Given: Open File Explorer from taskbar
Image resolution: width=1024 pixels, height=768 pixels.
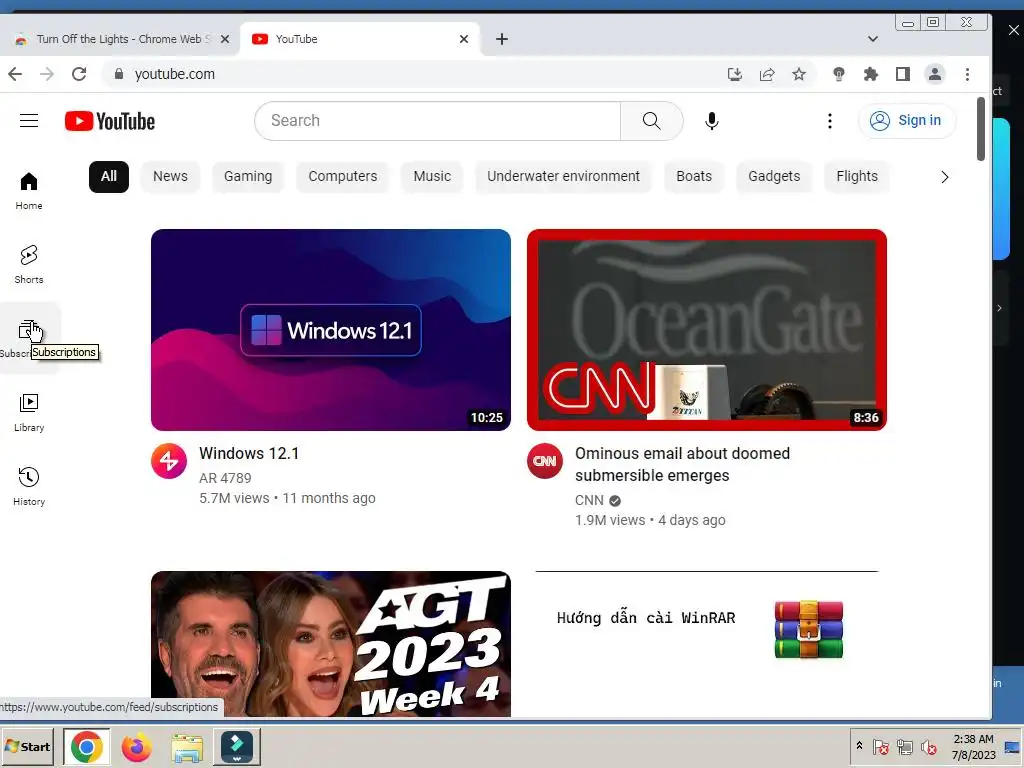Looking at the screenshot, I should coord(187,747).
